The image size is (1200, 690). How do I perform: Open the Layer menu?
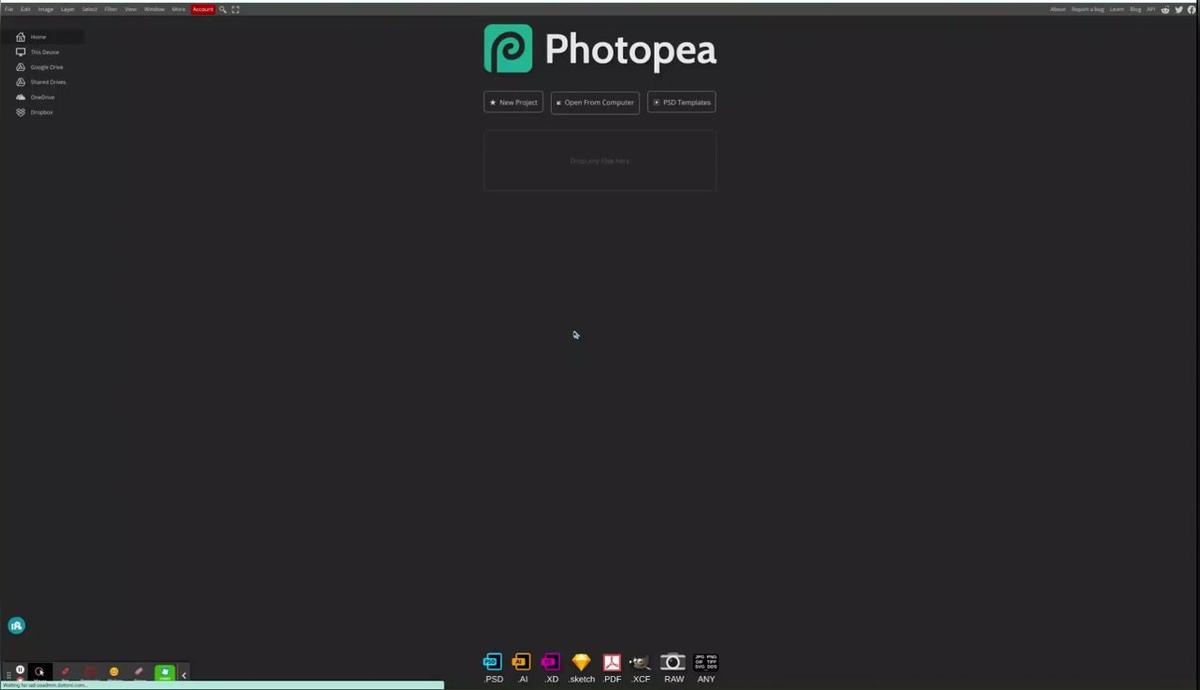click(68, 9)
